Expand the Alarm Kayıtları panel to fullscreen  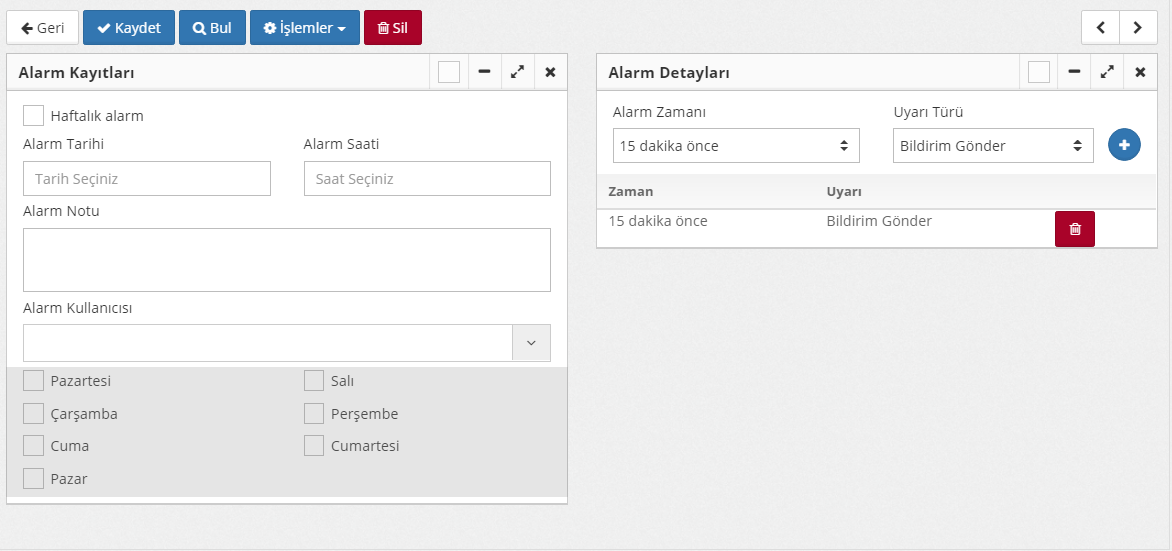point(517,72)
